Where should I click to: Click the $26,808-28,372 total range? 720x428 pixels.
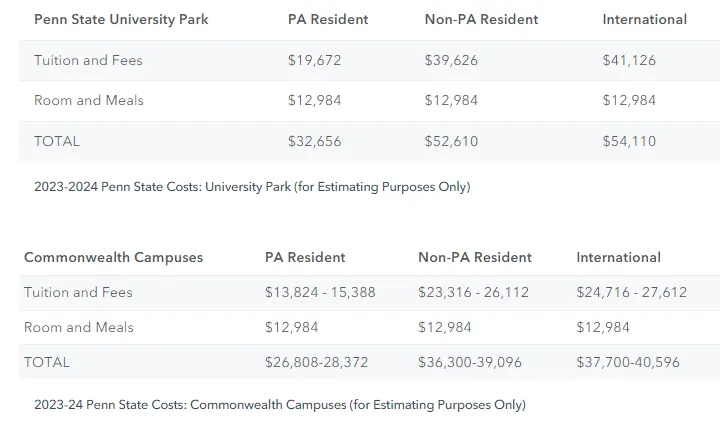[316, 362]
